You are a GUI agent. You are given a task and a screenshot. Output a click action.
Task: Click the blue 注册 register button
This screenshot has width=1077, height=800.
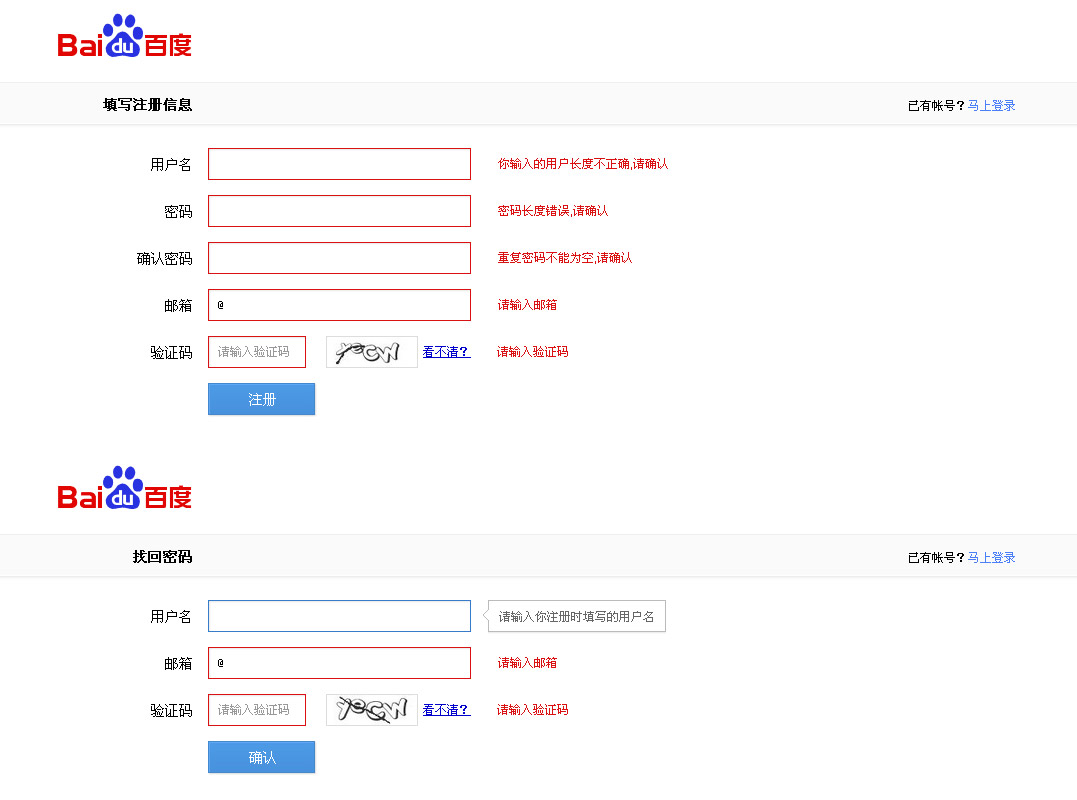coord(262,399)
